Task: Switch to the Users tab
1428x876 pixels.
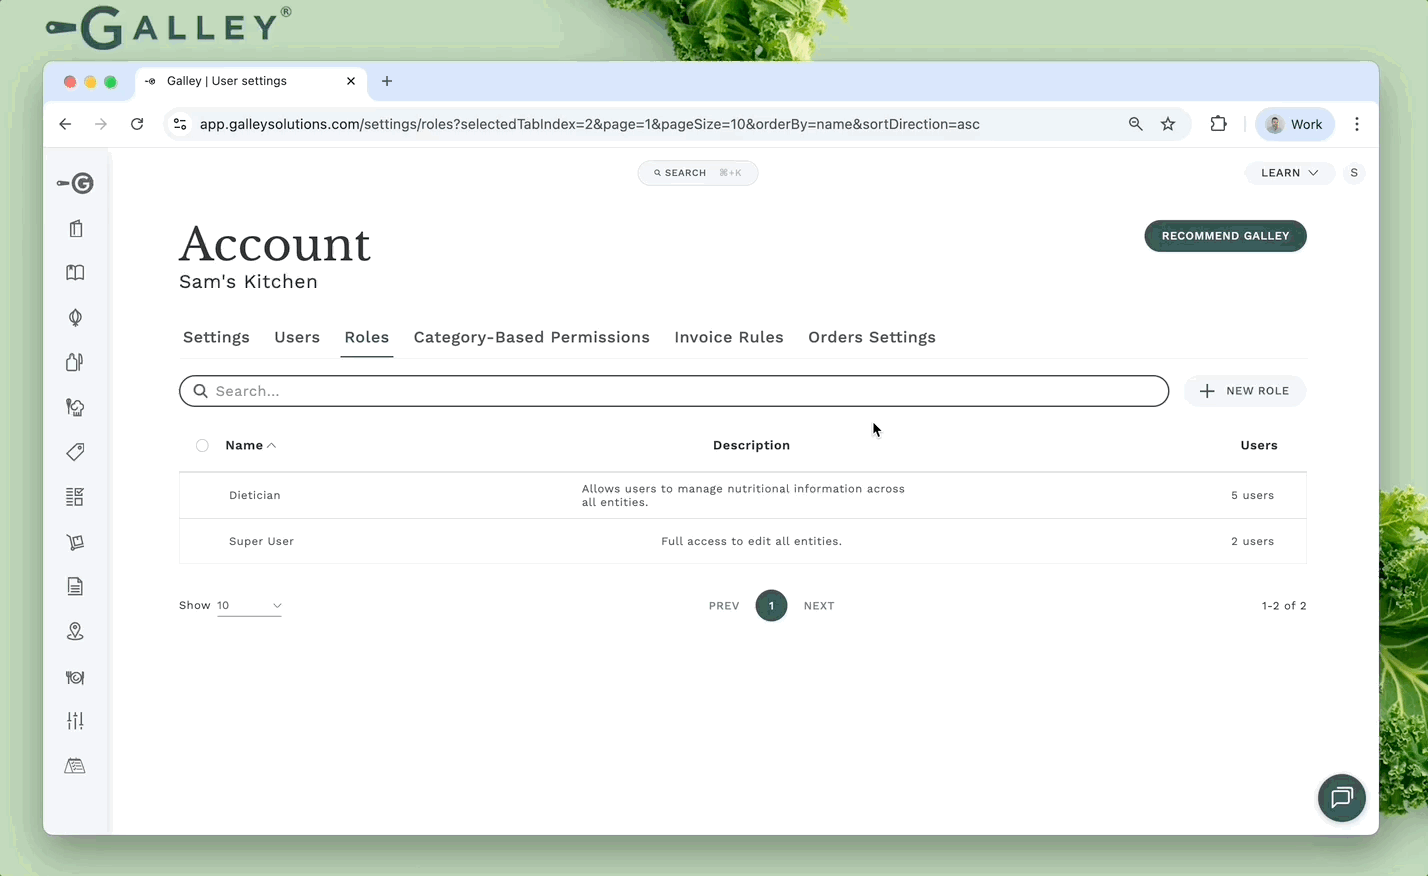Action: tap(297, 337)
